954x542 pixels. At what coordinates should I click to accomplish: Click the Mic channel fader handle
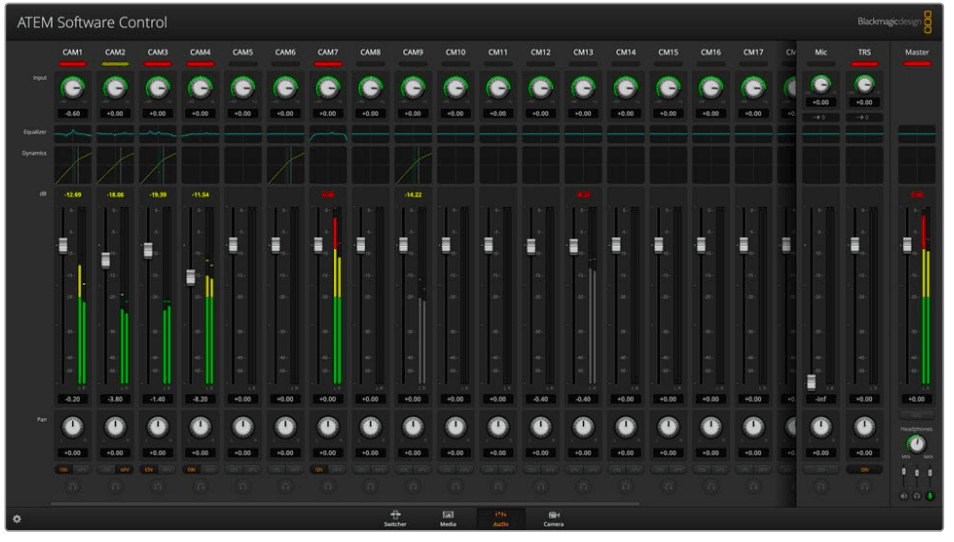[811, 382]
